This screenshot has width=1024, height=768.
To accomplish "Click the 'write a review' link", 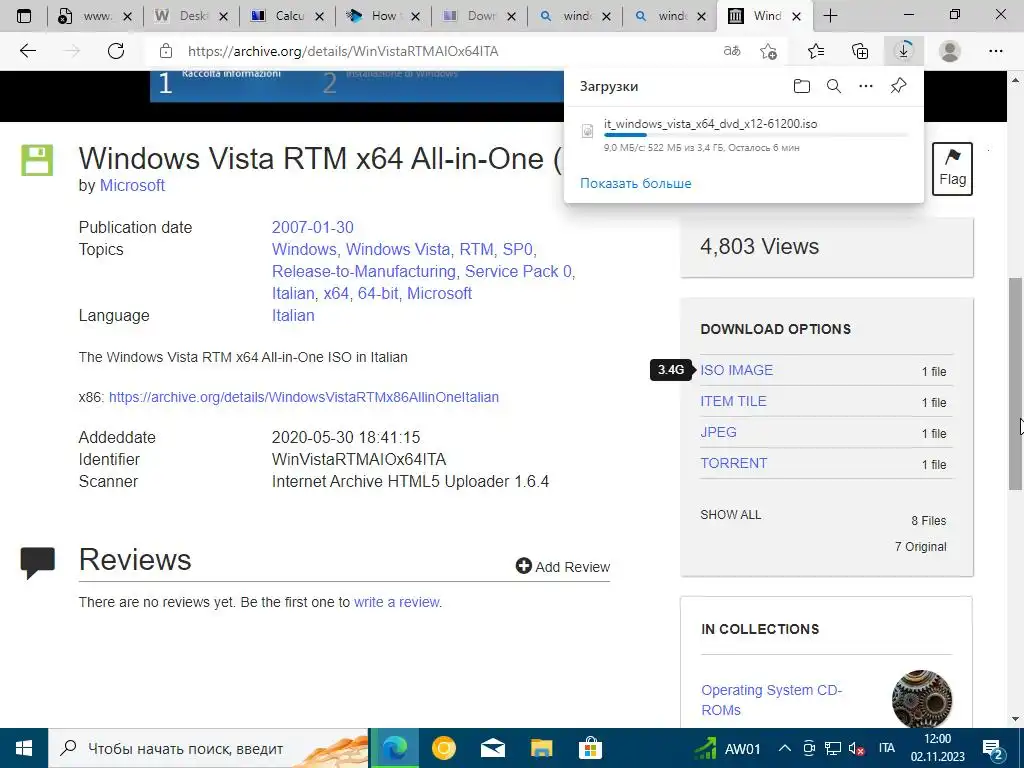I will click(x=396, y=602).
